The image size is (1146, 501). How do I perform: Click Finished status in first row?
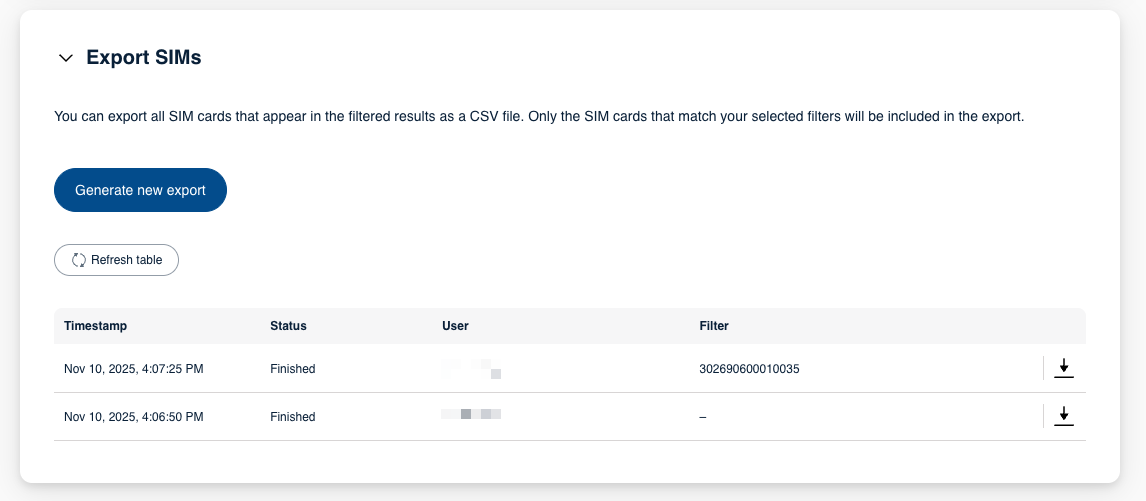pyautogui.click(x=292, y=369)
